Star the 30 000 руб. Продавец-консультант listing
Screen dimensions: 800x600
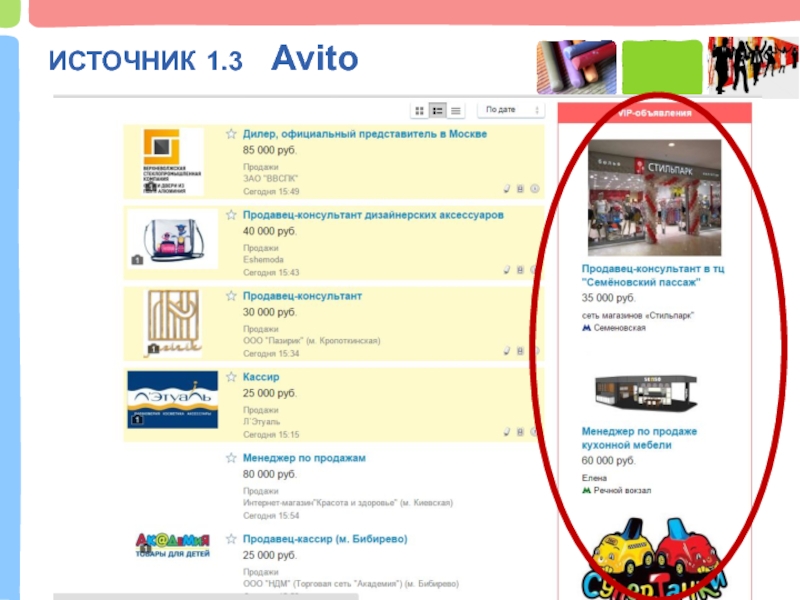tap(231, 296)
